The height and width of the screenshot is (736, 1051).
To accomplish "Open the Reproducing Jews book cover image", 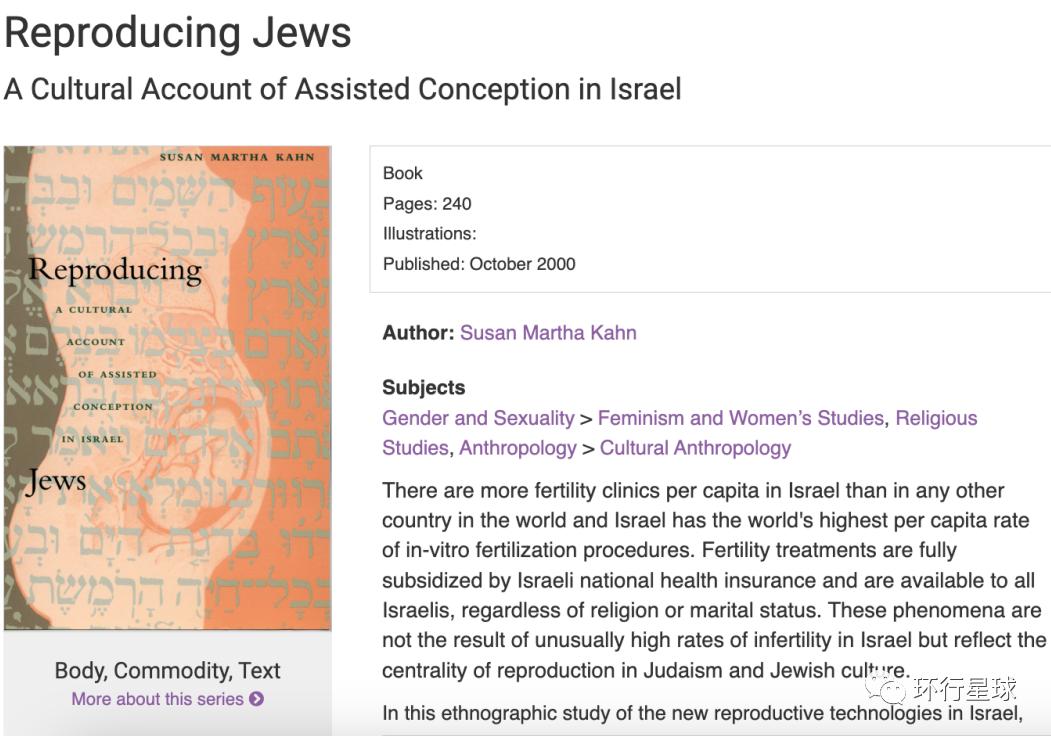I will pyautogui.click(x=167, y=388).
